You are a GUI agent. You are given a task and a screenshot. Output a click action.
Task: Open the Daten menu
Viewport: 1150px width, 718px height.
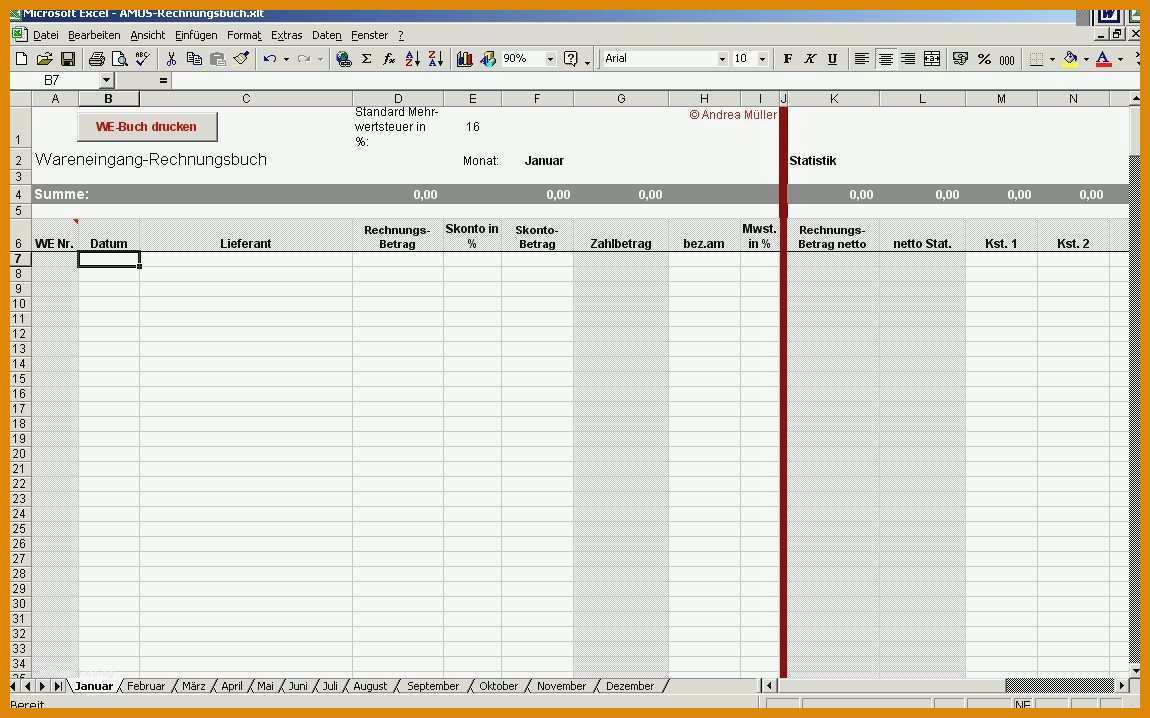click(326, 35)
